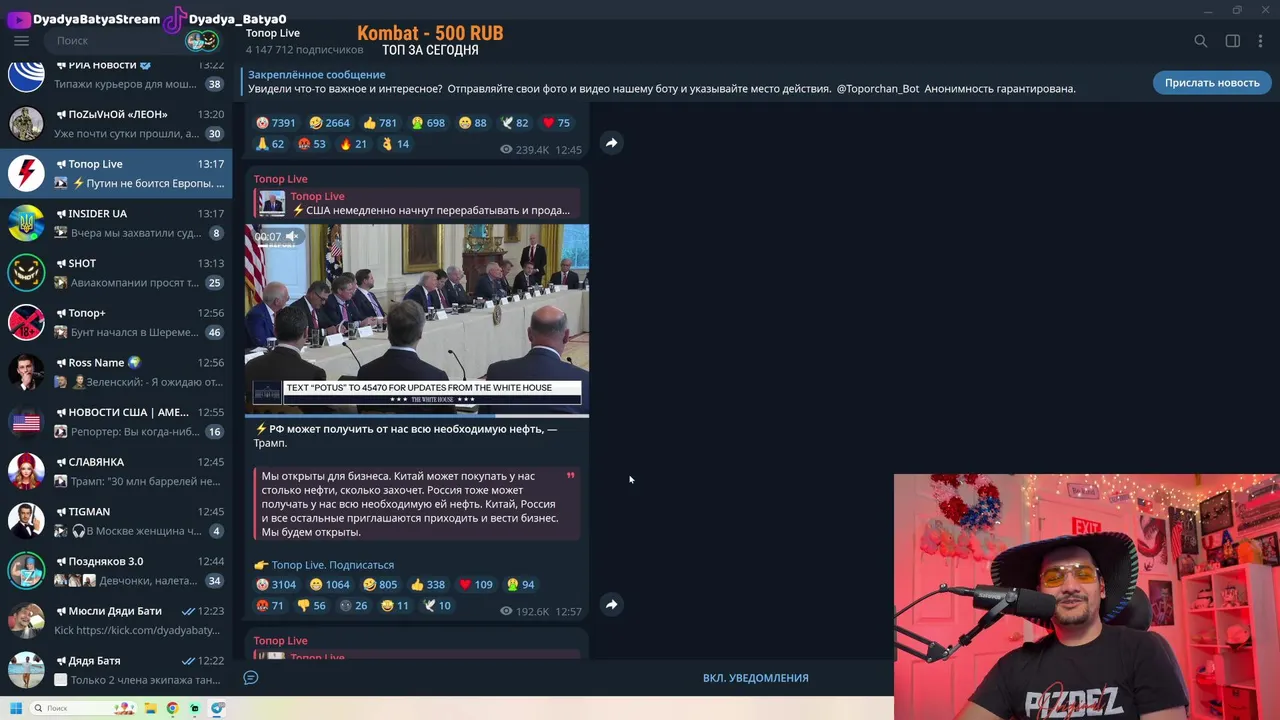Open the Windows Start menu
The width and height of the screenshot is (1280, 720).
click(15, 708)
